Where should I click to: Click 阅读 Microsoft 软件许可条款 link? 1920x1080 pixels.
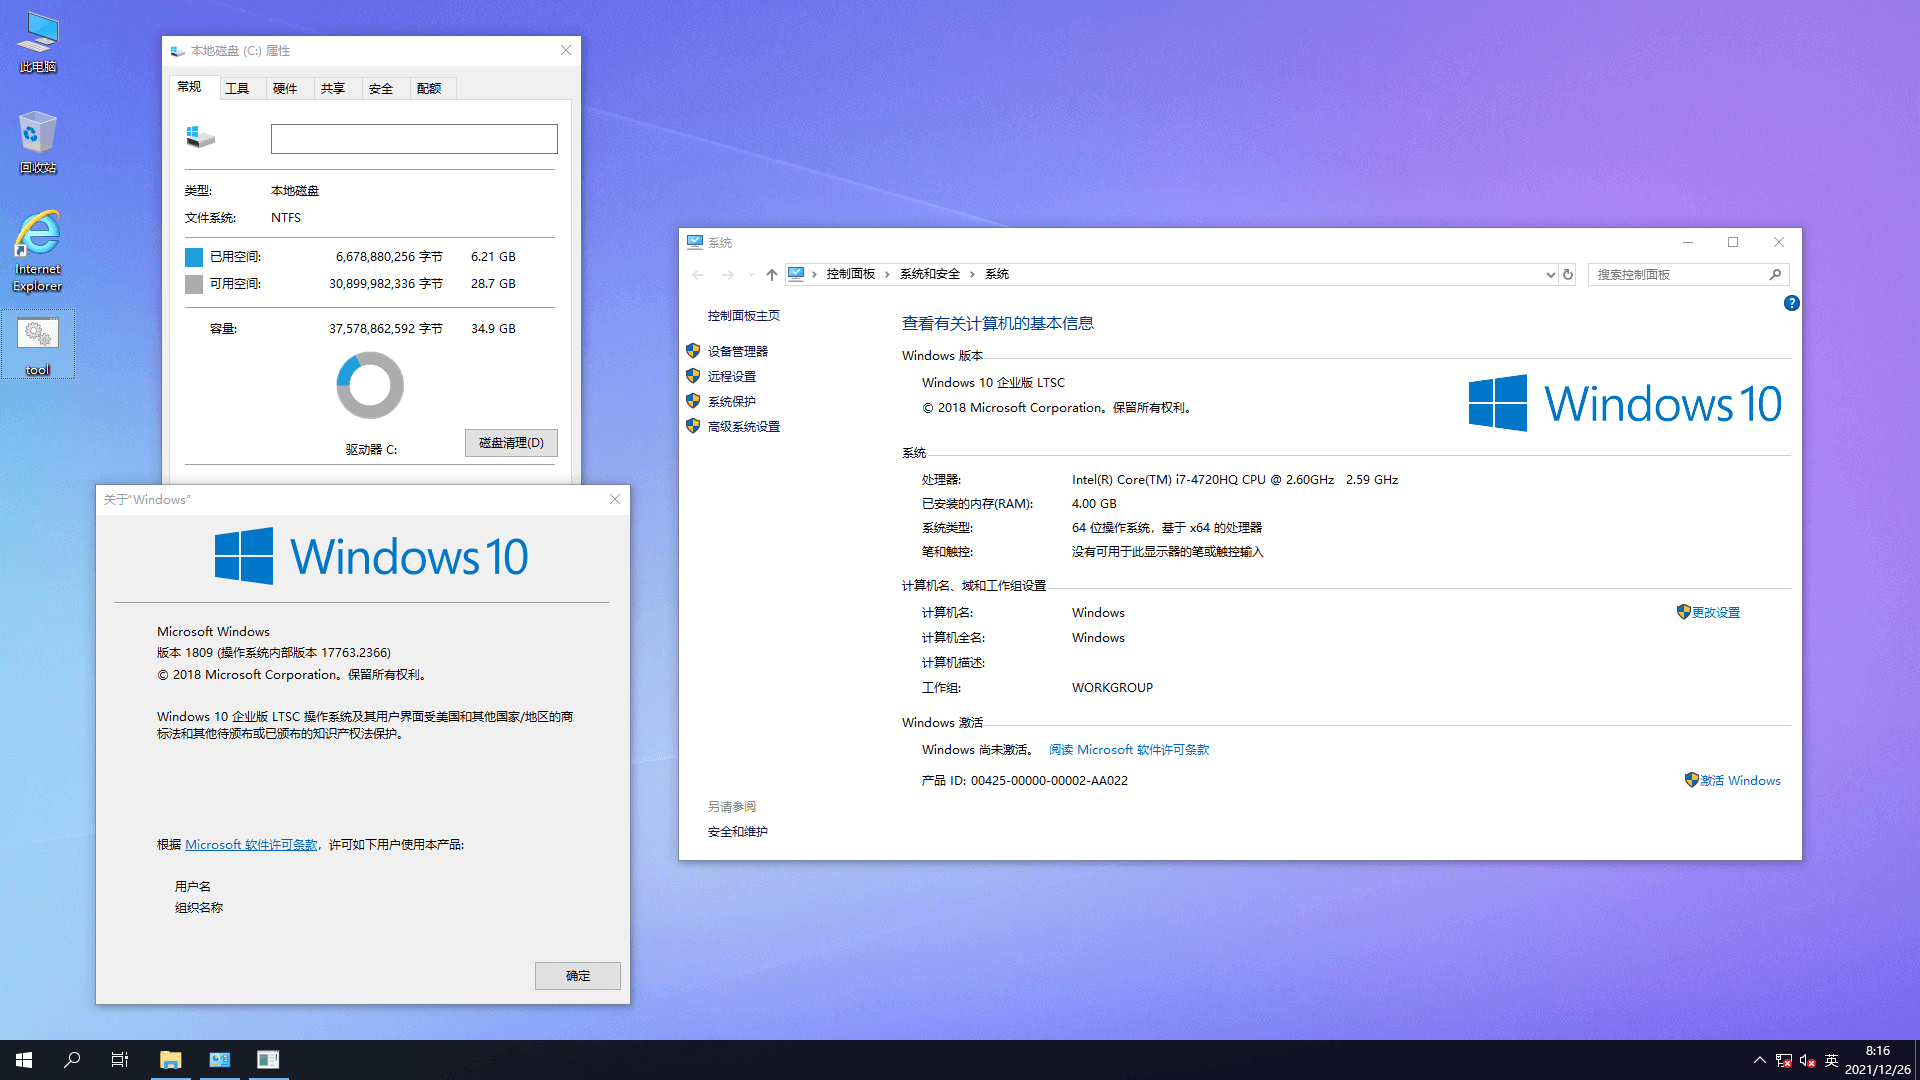[1128, 749]
